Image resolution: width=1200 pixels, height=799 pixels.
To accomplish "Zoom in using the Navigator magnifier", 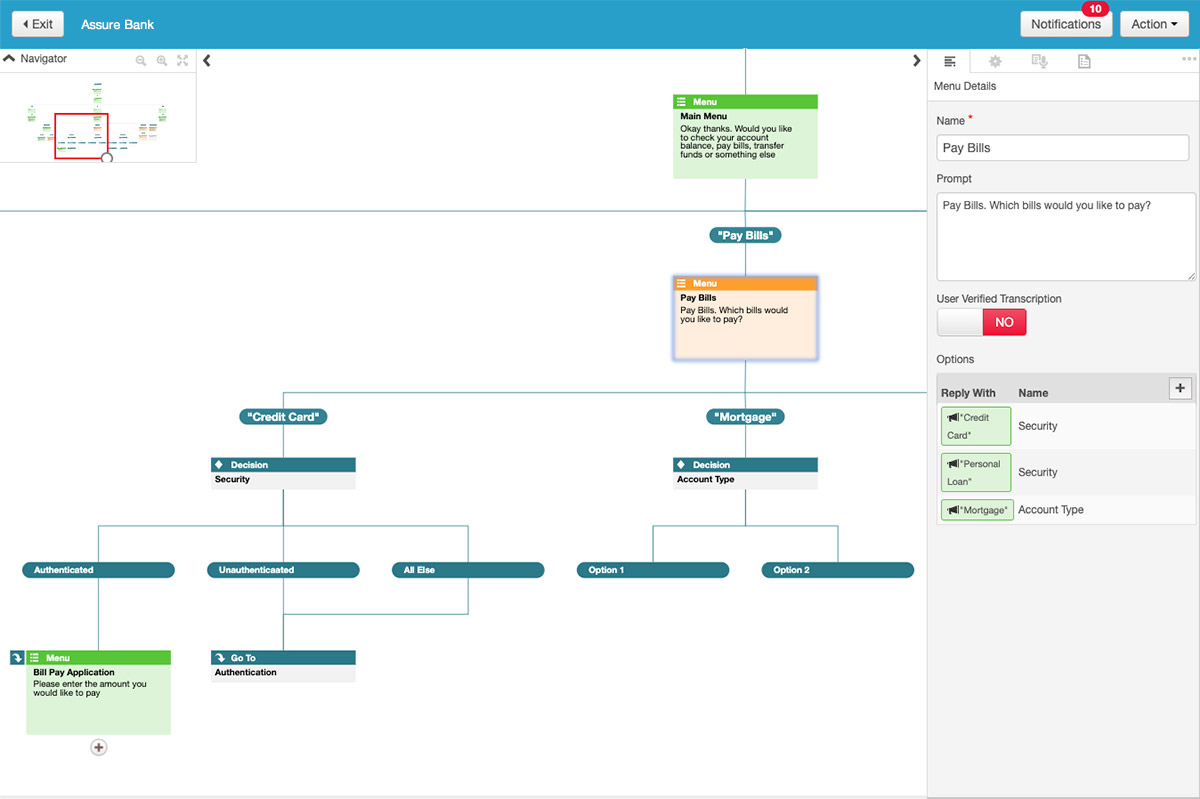I will [161, 61].
